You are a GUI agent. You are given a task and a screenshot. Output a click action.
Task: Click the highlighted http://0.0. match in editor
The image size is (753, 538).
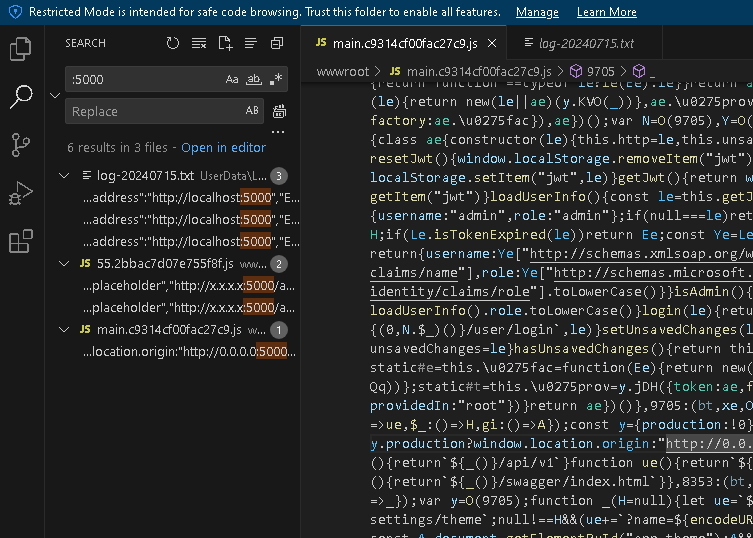(709, 444)
